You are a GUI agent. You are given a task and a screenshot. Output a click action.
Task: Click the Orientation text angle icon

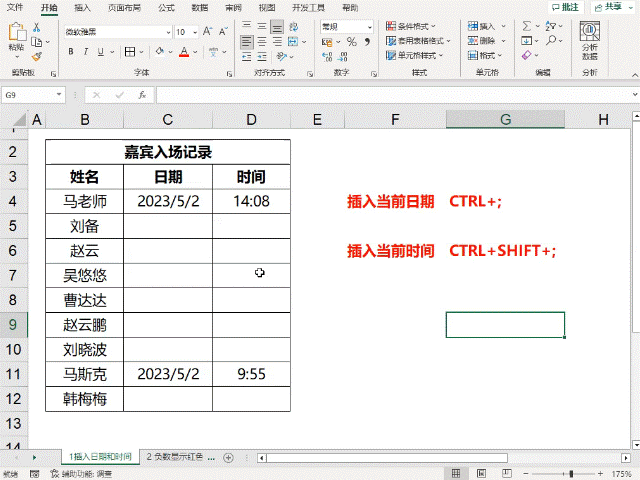282,56
